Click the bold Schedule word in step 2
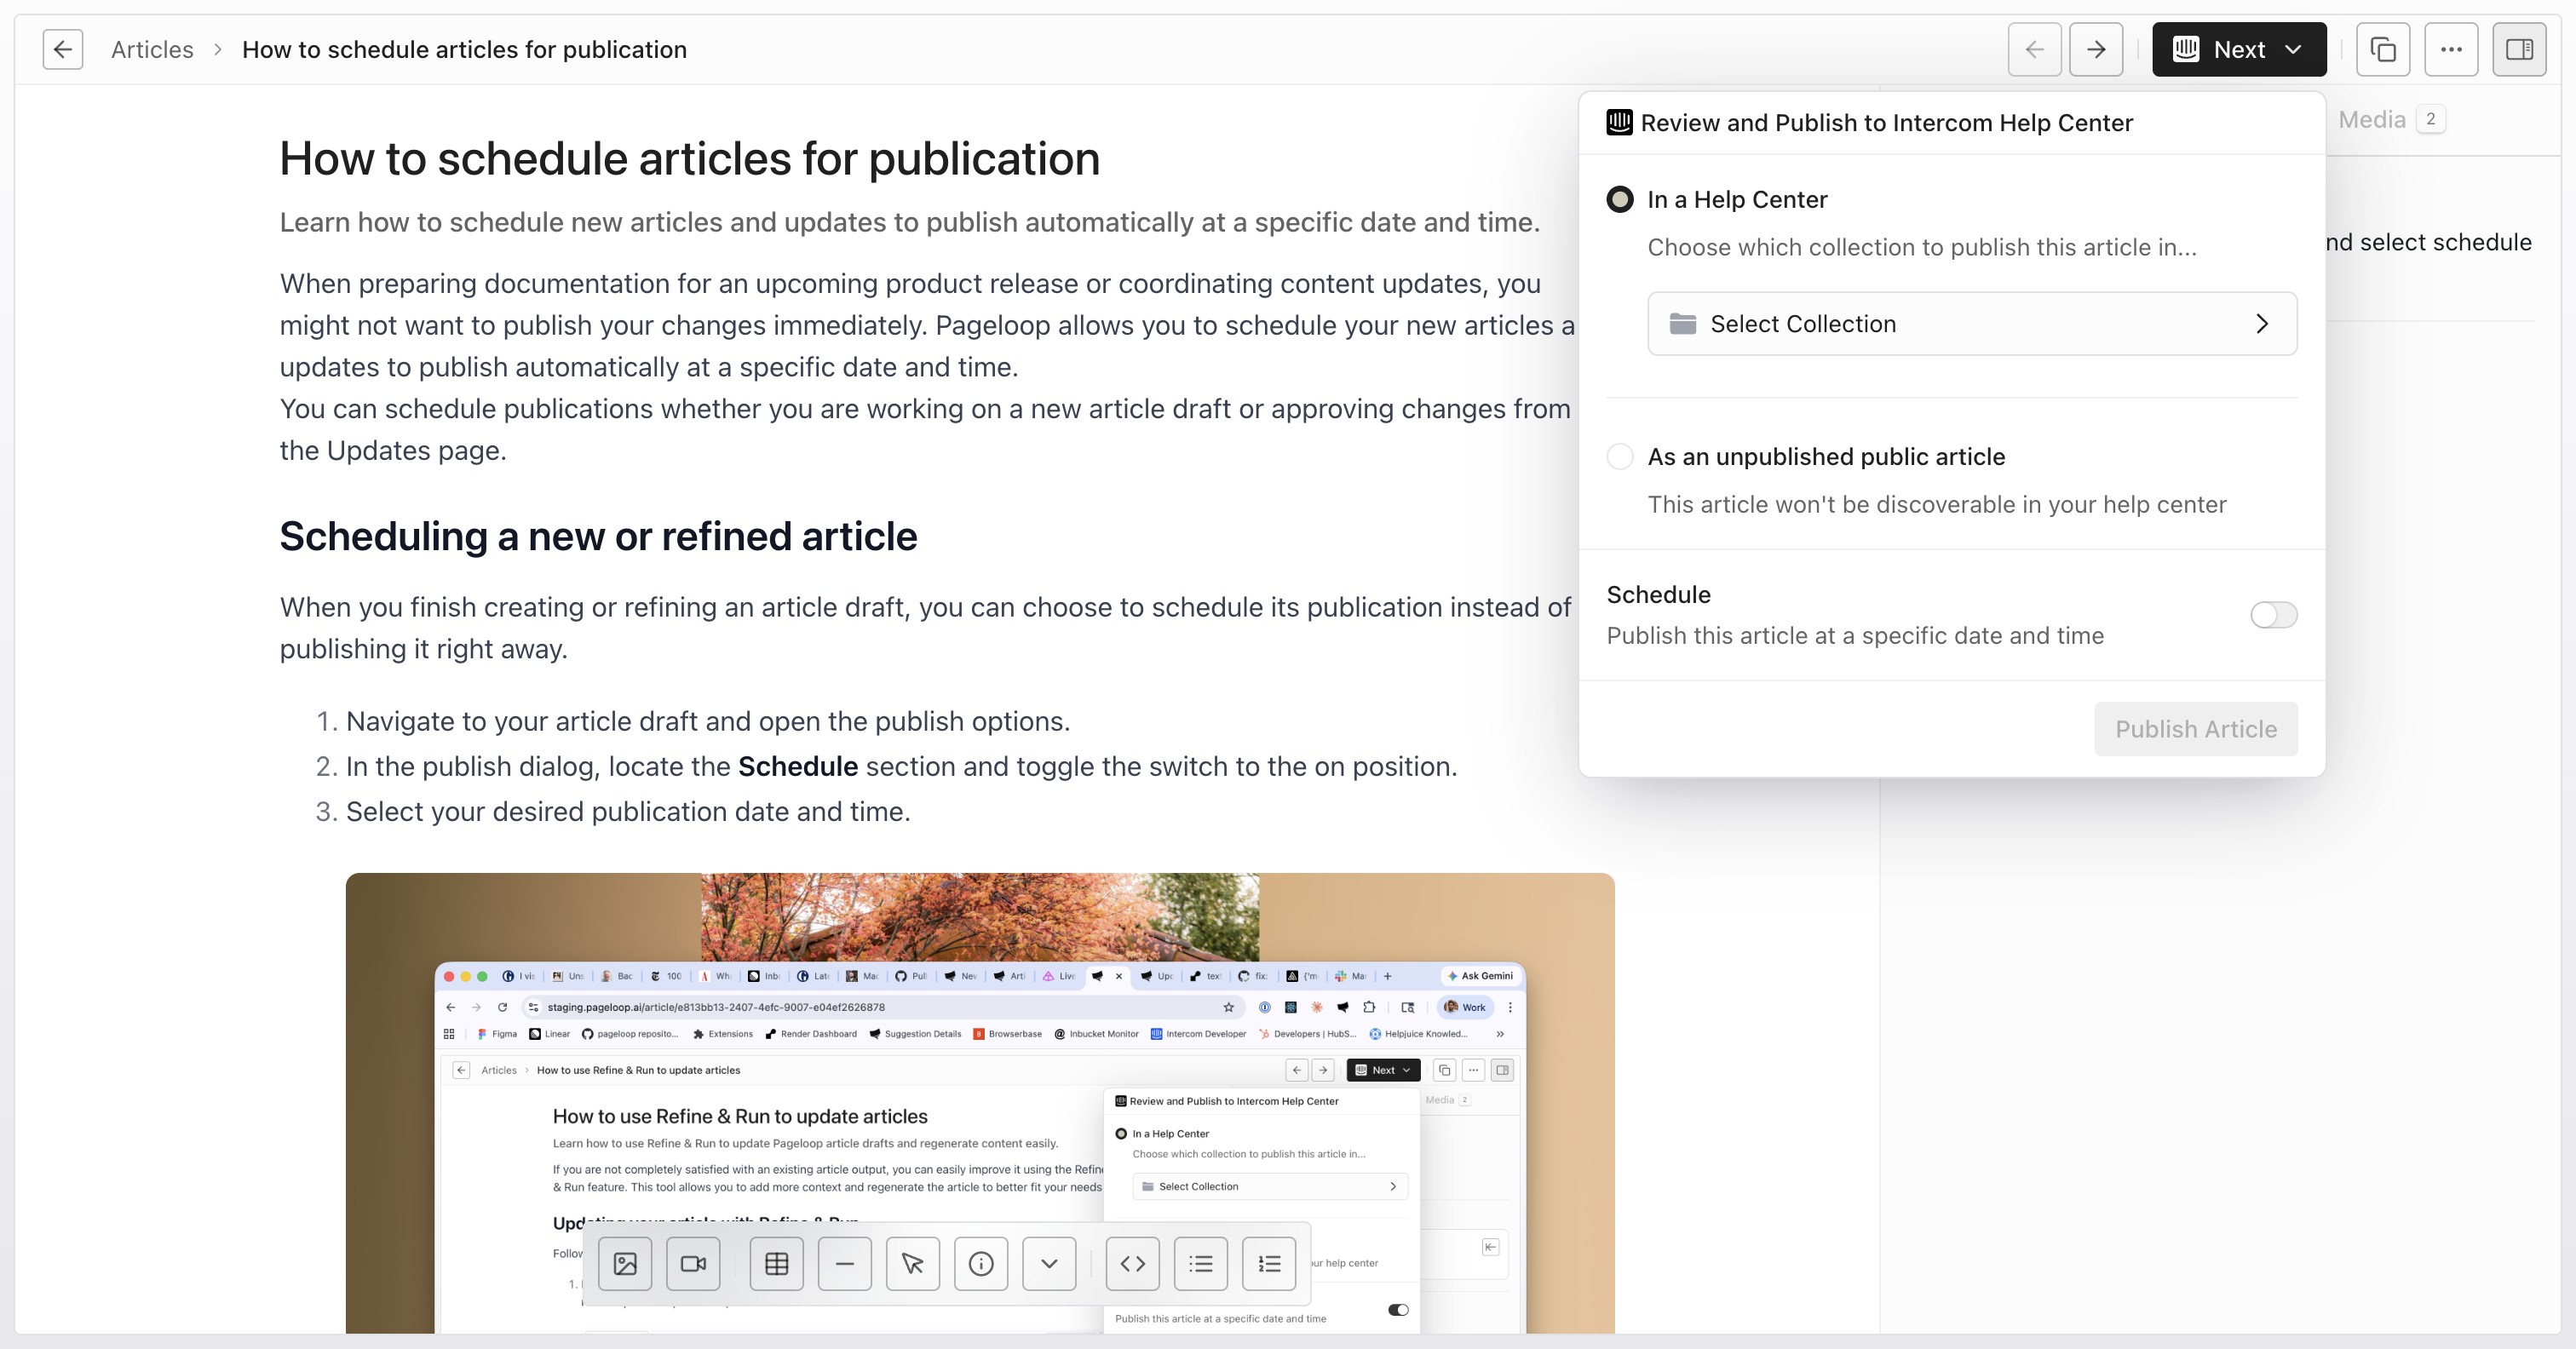The image size is (2576, 1349). 798,766
